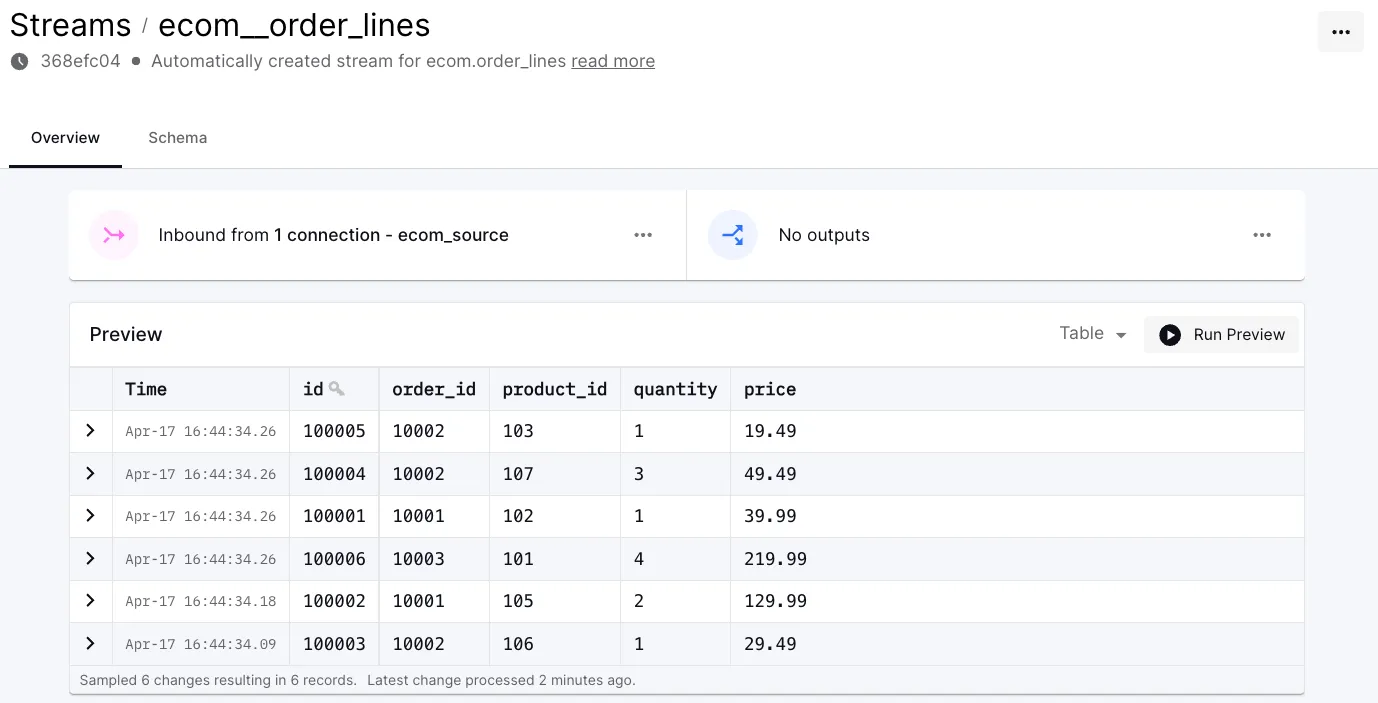
Task: Click the play icon in Run Preview
Action: (1170, 335)
